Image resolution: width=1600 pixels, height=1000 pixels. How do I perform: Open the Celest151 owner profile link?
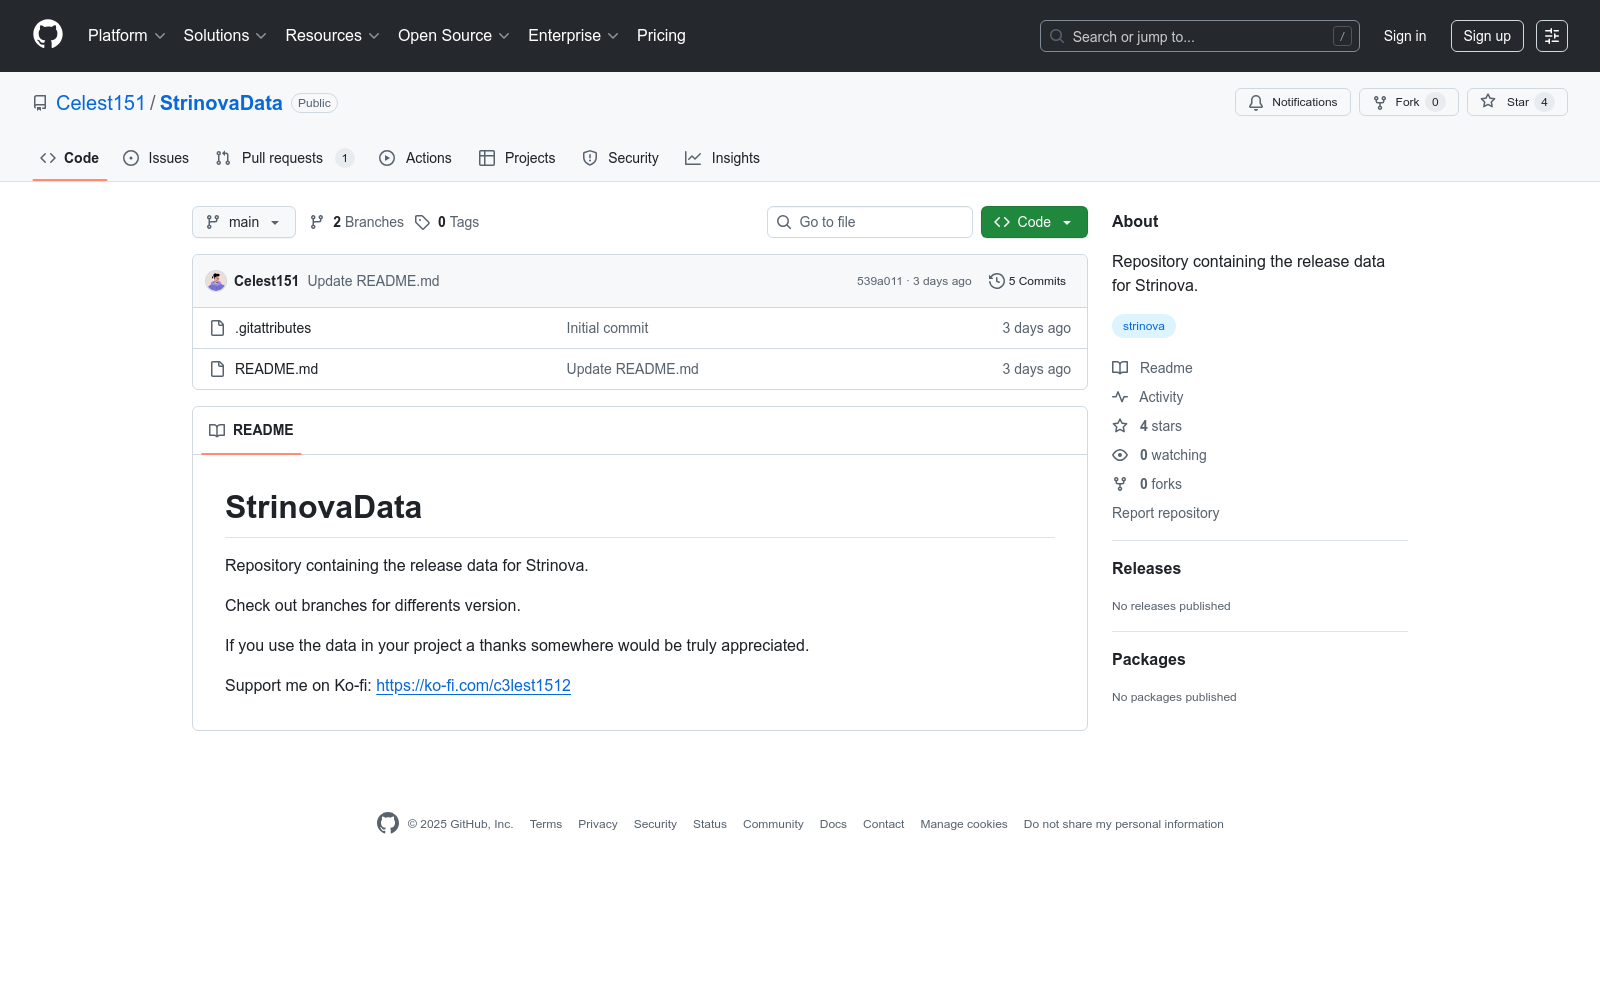[101, 103]
